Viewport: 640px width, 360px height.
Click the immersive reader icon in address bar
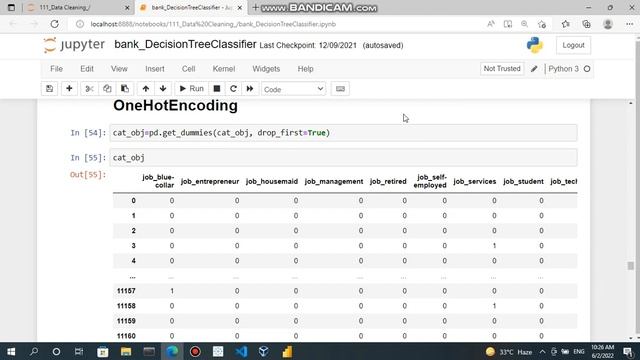coord(508,24)
